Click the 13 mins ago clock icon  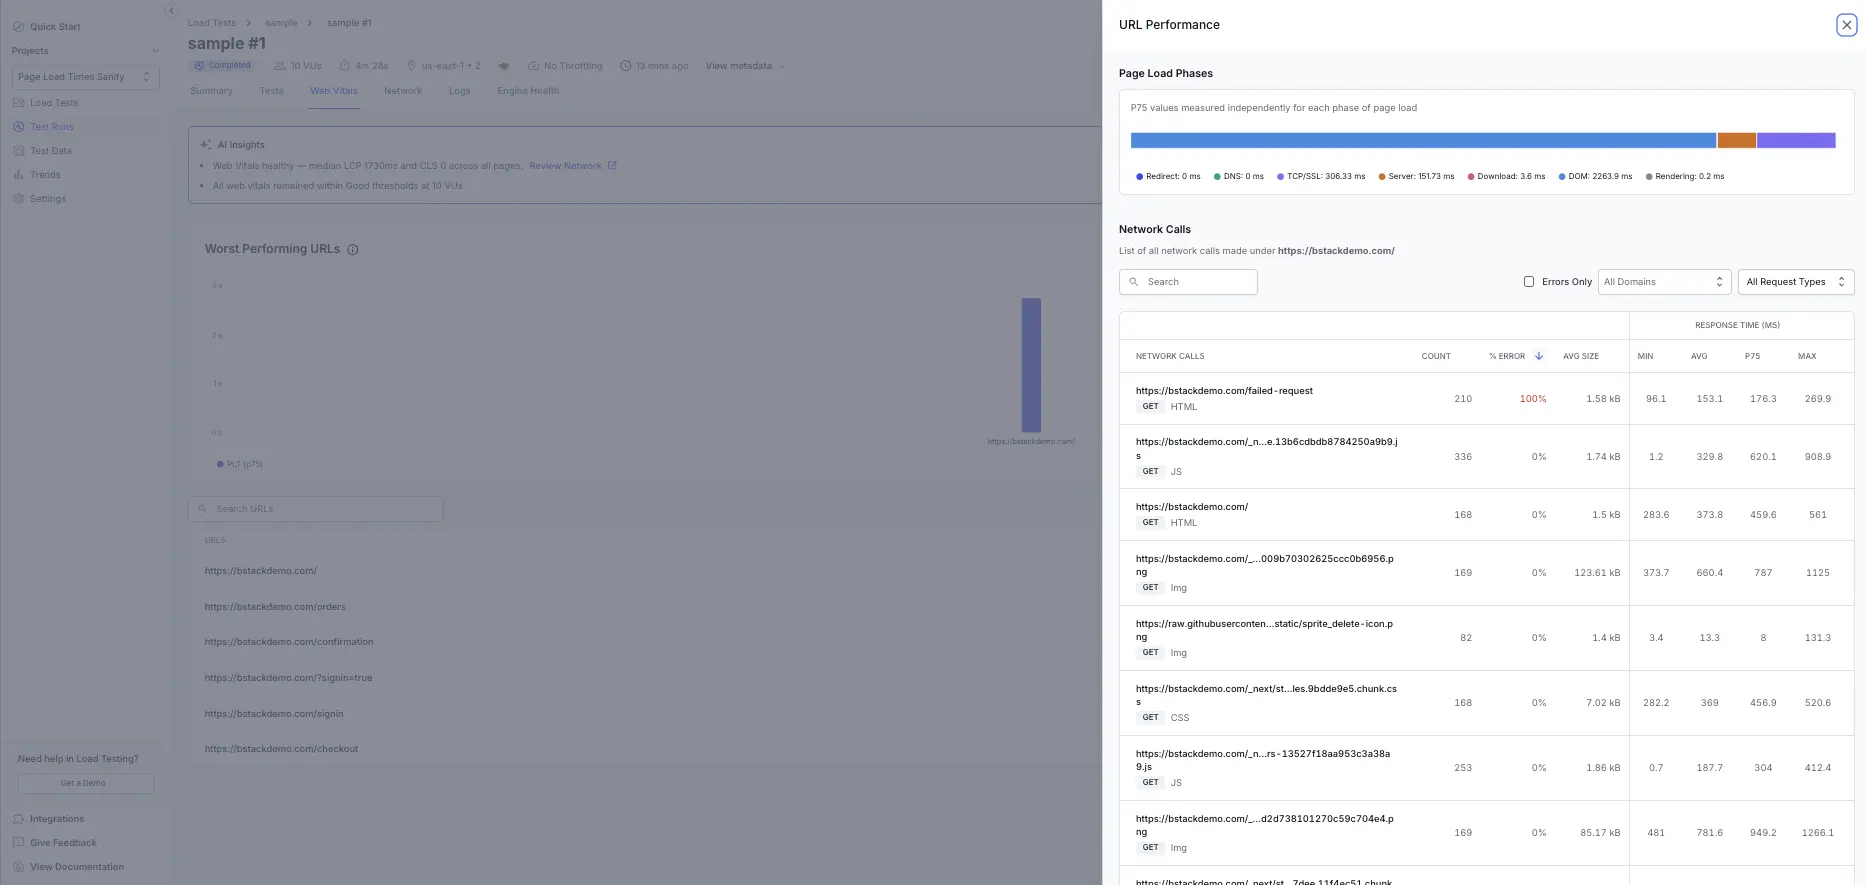coord(625,66)
